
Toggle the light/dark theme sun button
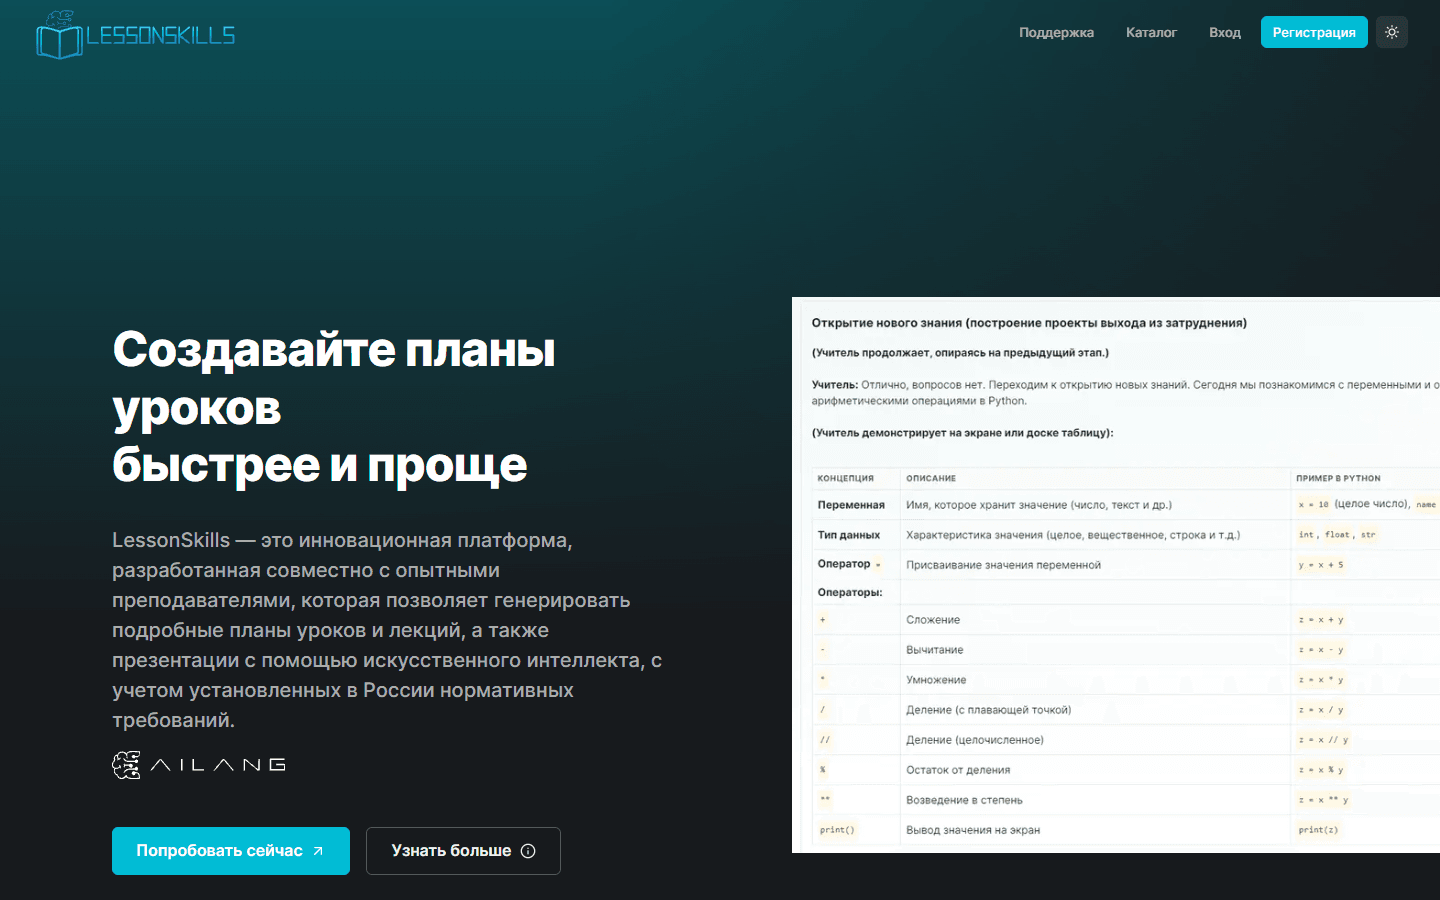1392,32
